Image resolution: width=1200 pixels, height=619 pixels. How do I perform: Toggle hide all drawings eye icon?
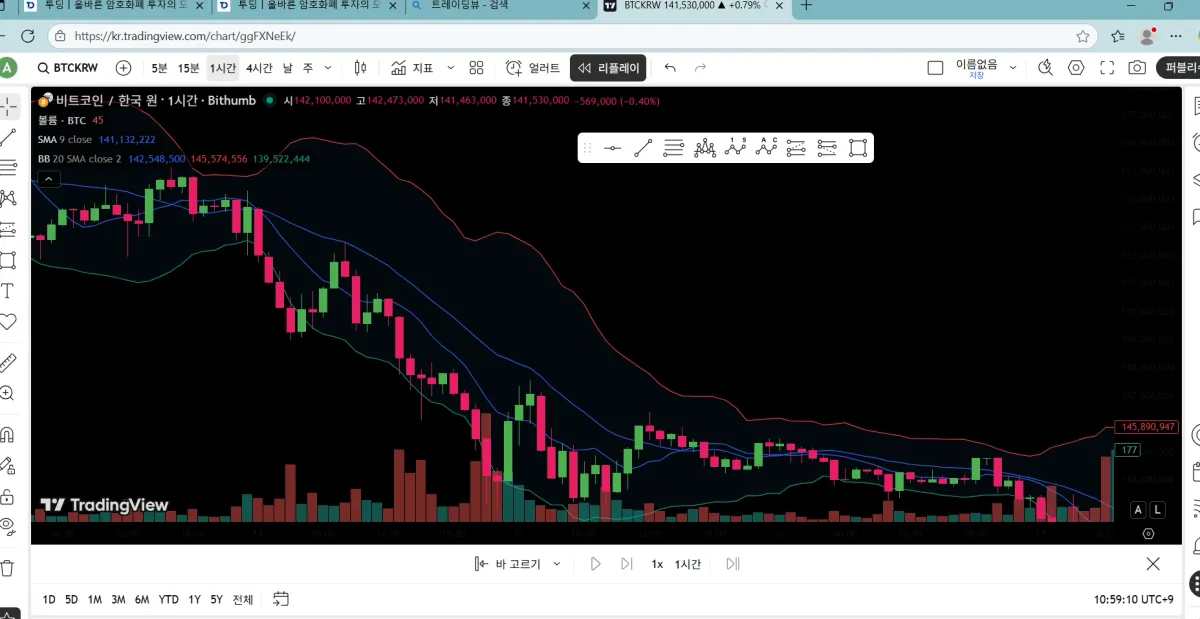[x=8, y=526]
